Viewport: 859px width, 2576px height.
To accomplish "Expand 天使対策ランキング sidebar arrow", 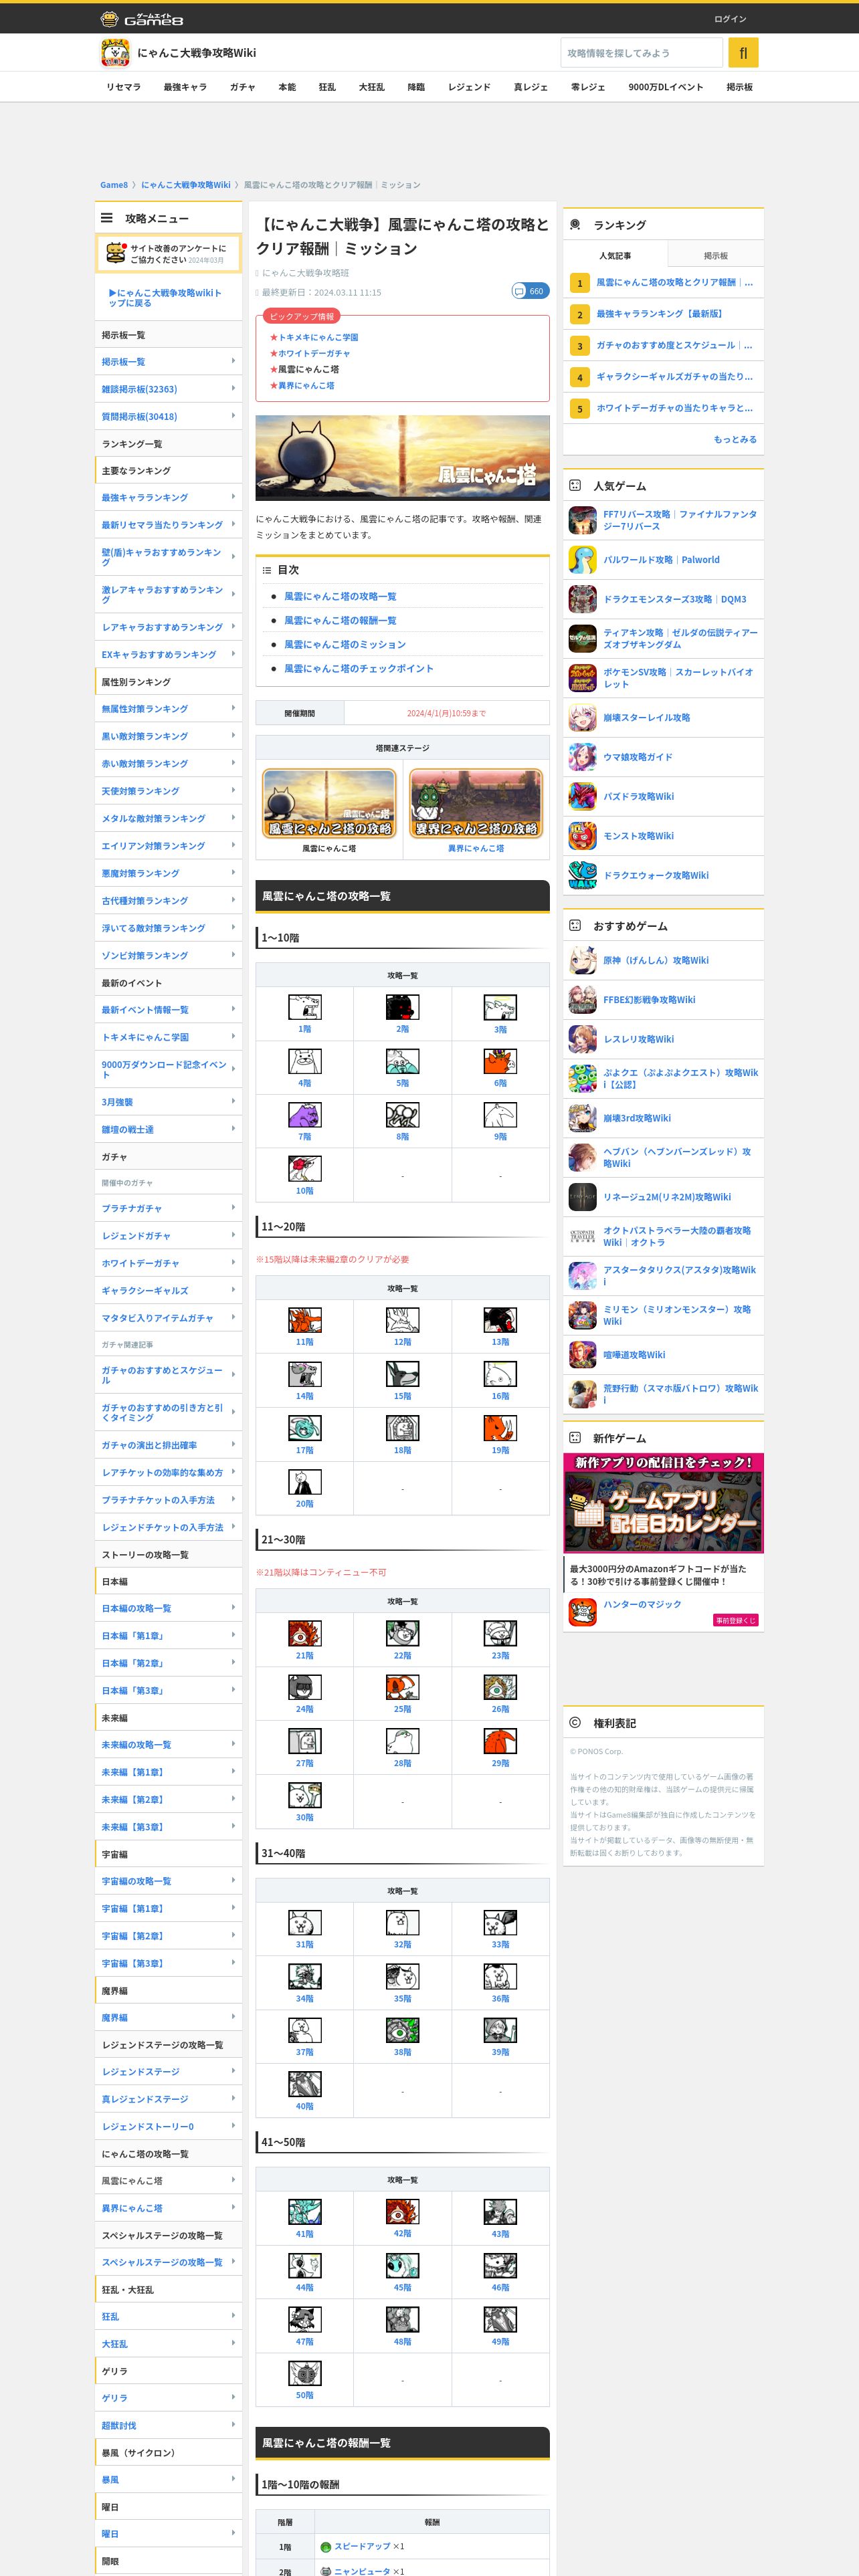I will (233, 790).
